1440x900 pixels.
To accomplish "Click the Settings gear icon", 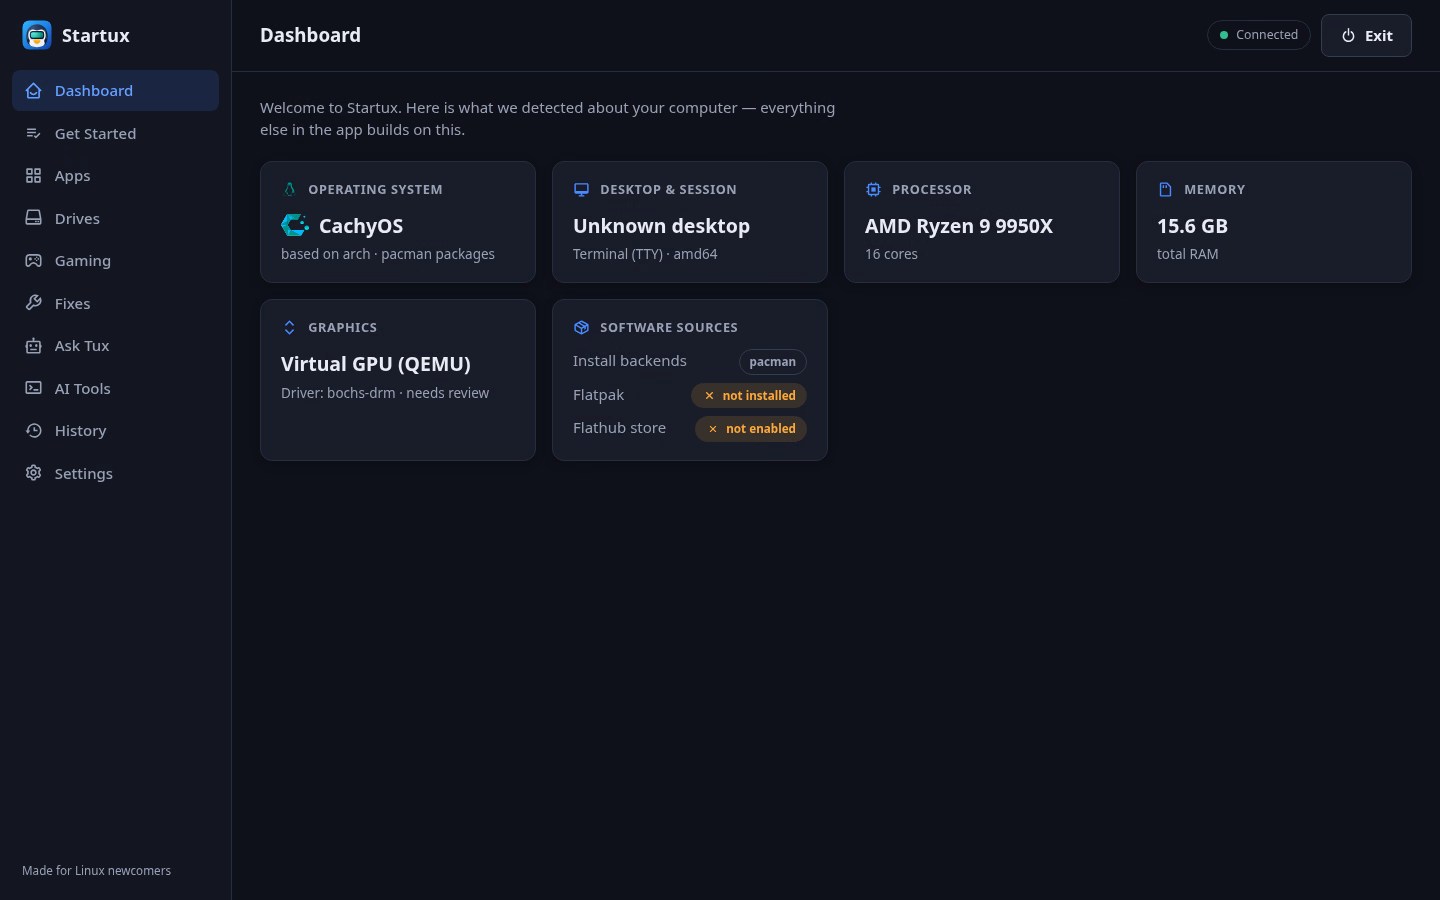I will 34,473.
